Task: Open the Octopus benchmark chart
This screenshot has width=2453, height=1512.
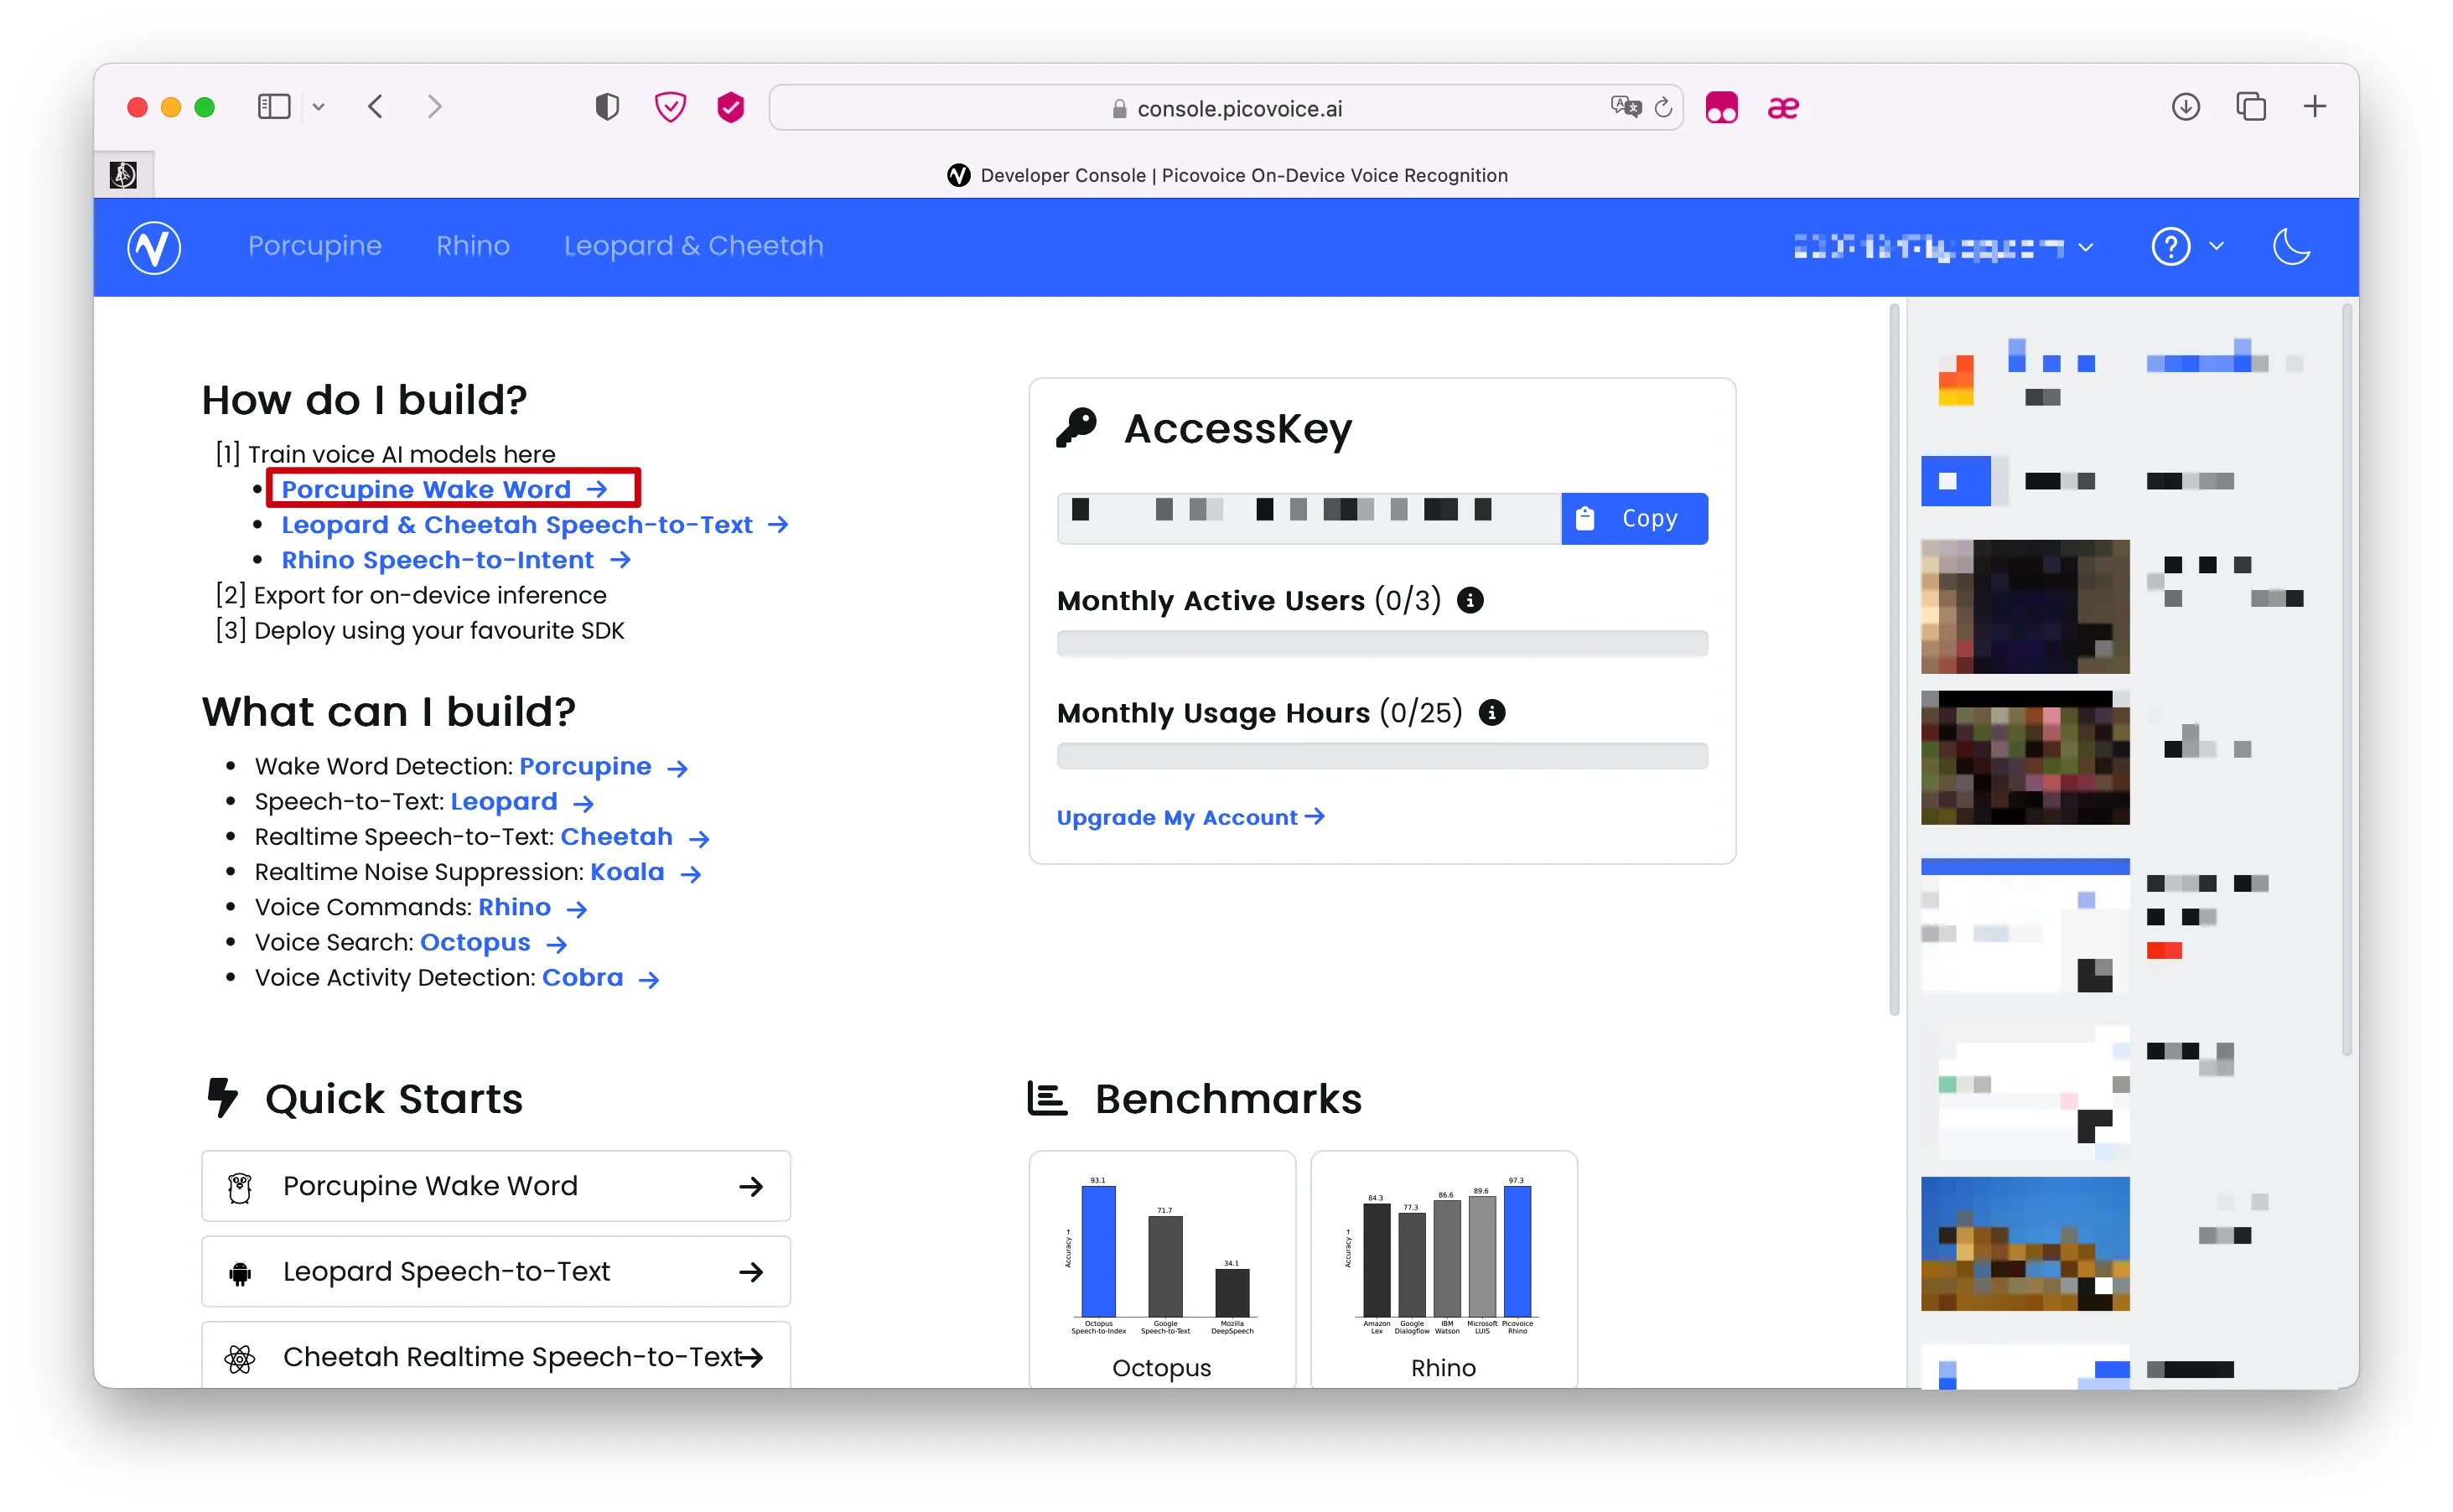Action: [1162, 1269]
